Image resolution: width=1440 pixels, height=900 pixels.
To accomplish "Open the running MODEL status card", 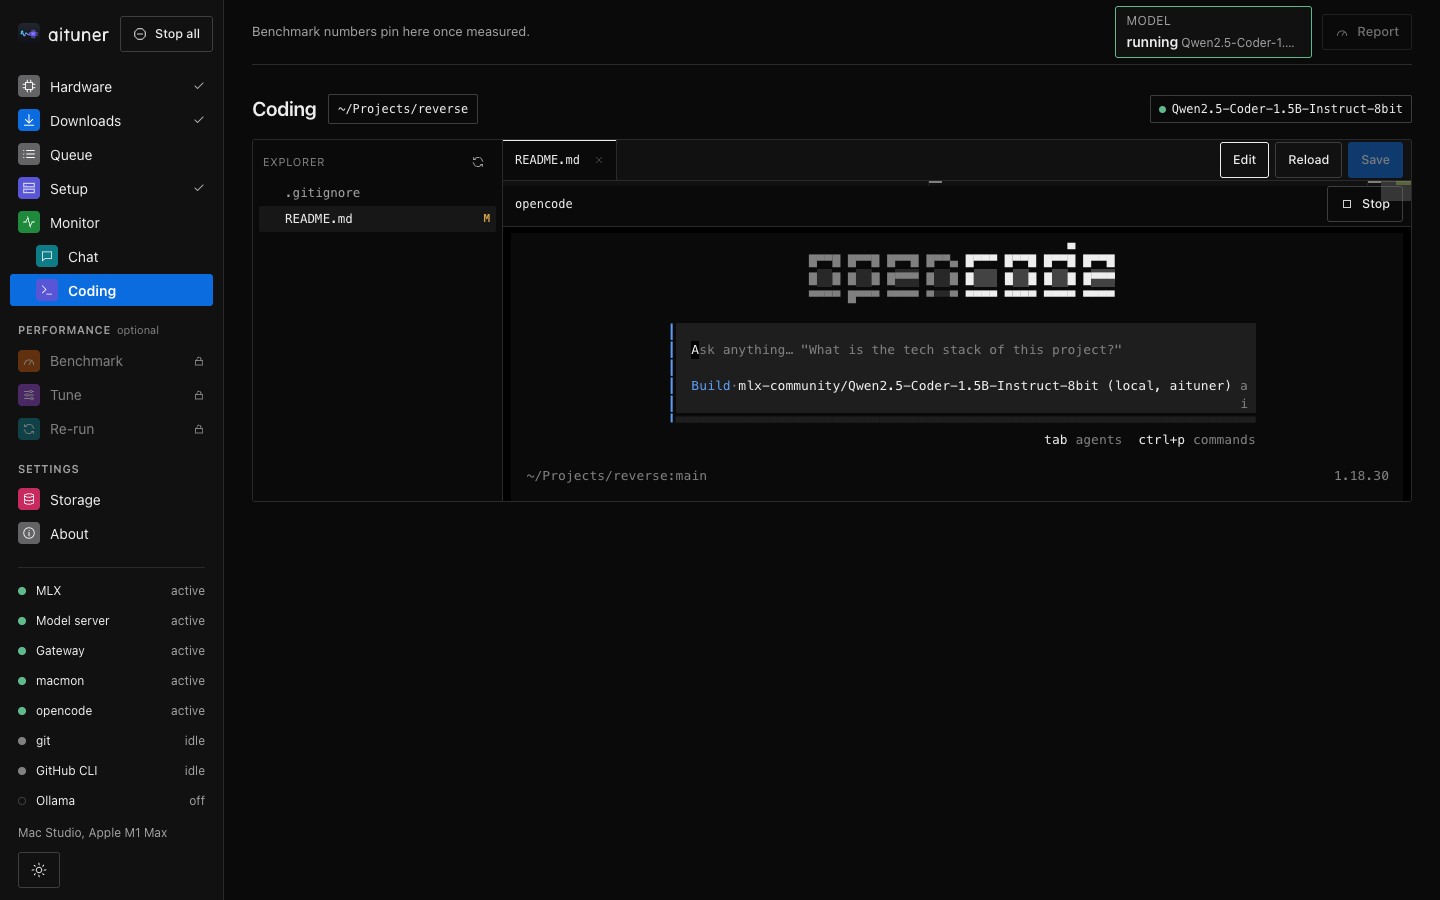I will (x=1213, y=32).
